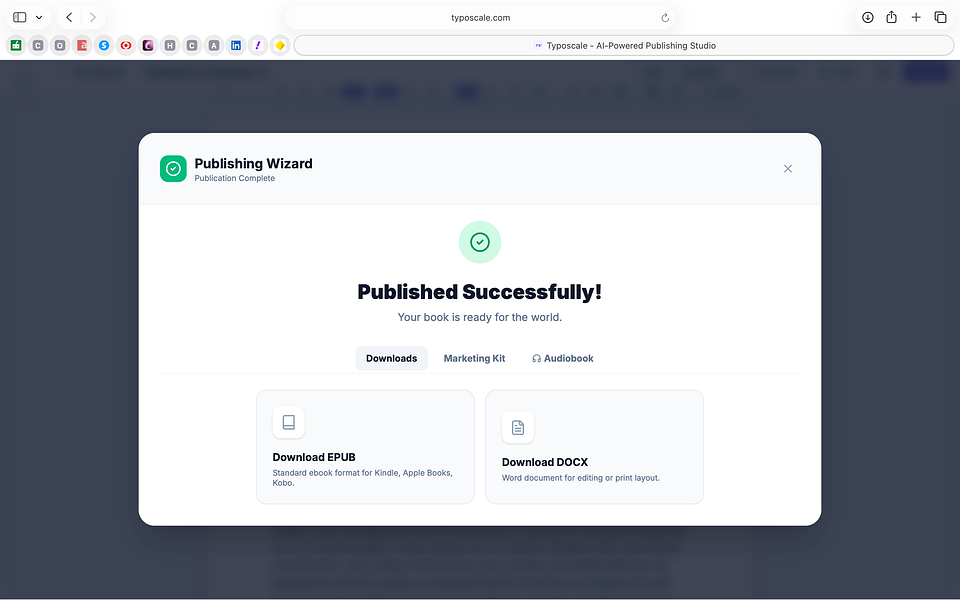Viewport: 960px width, 600px height.
Task: Click the typoscale.com address bar
Action: [x=480, y=18]
